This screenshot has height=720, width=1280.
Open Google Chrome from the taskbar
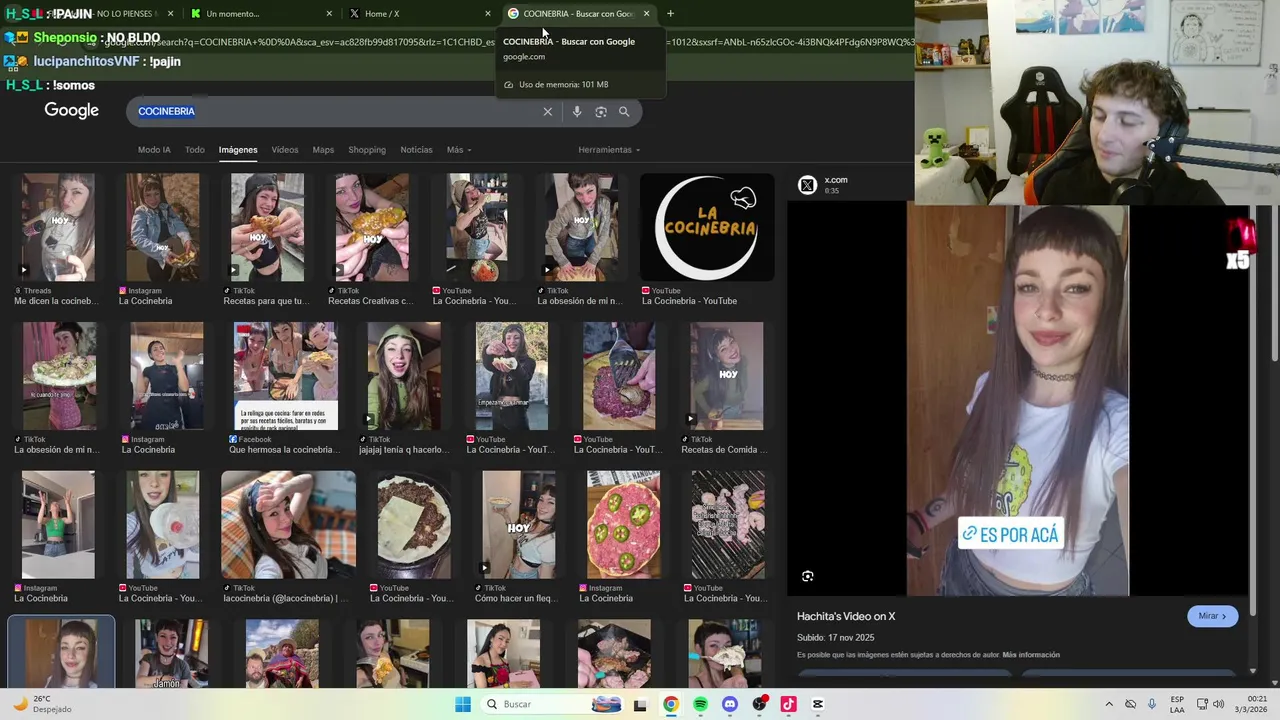(x=671, y=704)
